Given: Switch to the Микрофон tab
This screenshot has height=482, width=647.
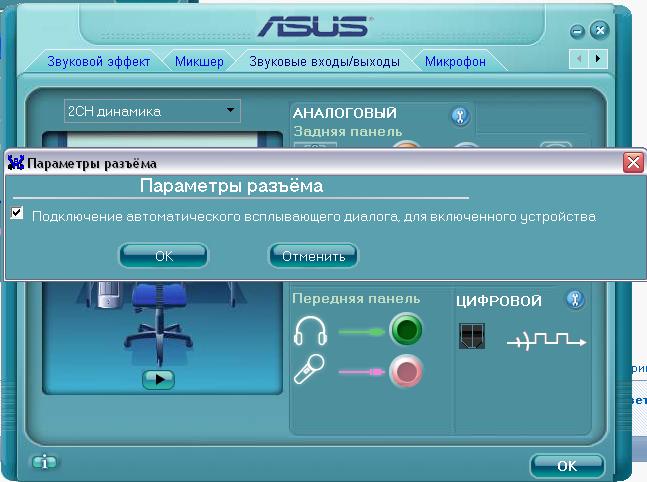Looking at the screenshot, I should tap(455, 61).
